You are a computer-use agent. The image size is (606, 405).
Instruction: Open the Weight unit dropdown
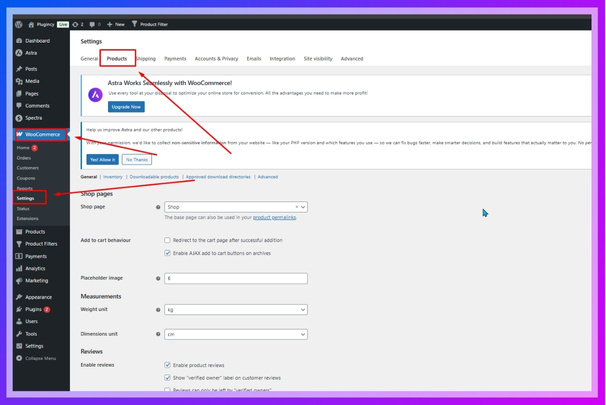[236, 310]
